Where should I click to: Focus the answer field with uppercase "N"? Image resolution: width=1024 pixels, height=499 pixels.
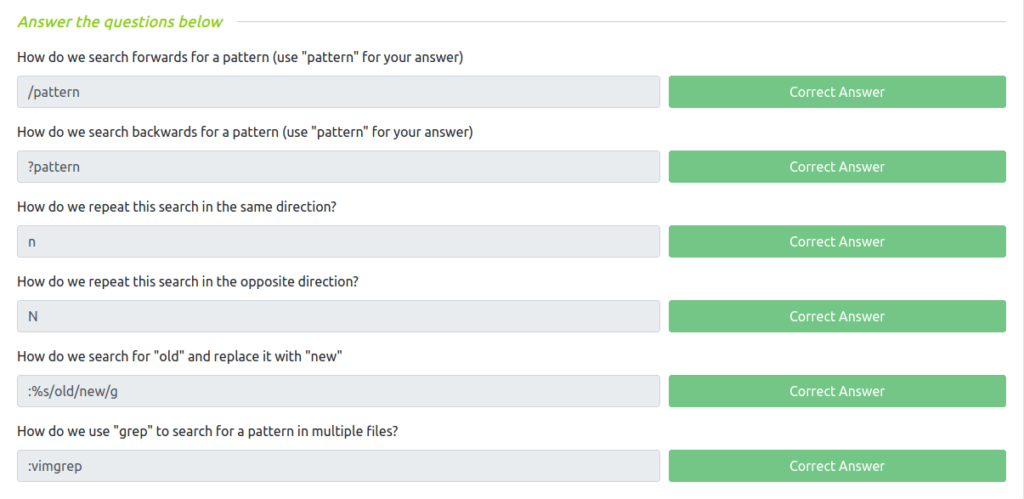tap(338, 316)
